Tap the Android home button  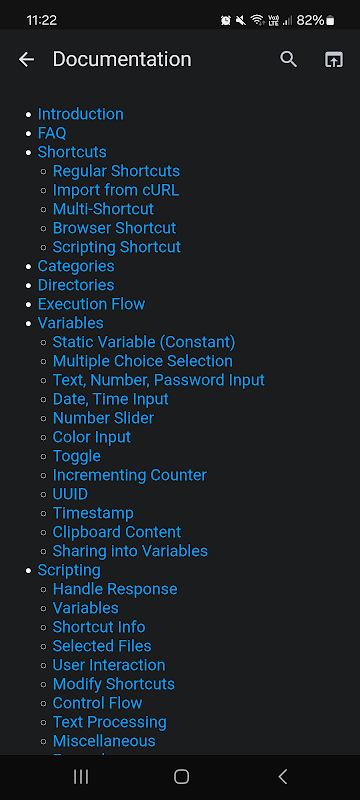tap(181, 777)
